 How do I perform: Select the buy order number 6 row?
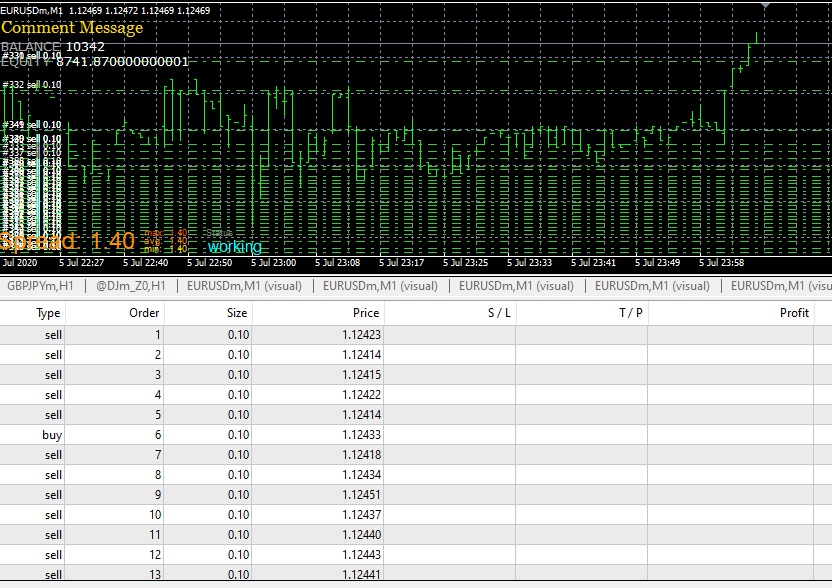(416, 435)
